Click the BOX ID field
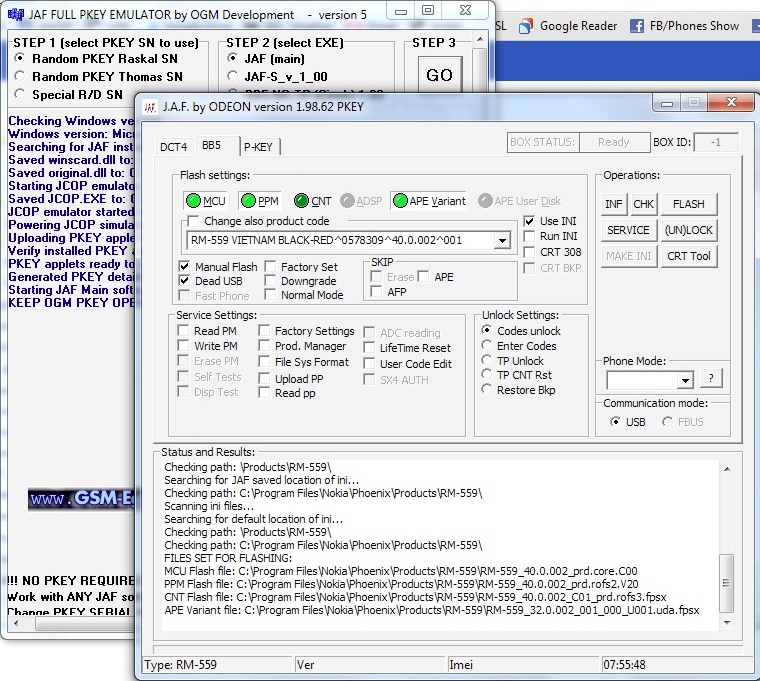Viewport: 760px width, 681px height. (x=716, y=142)
